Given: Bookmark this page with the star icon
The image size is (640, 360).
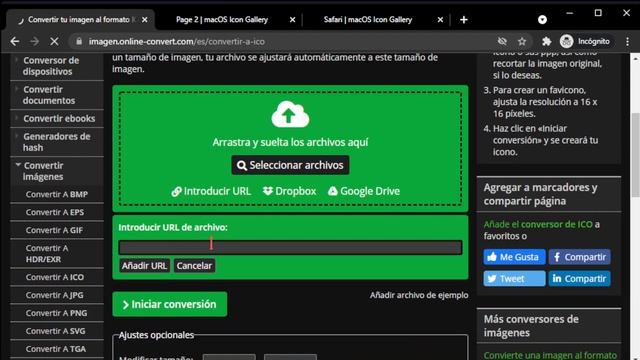Looking at the screenshot, I should click(x=522, y=41).
